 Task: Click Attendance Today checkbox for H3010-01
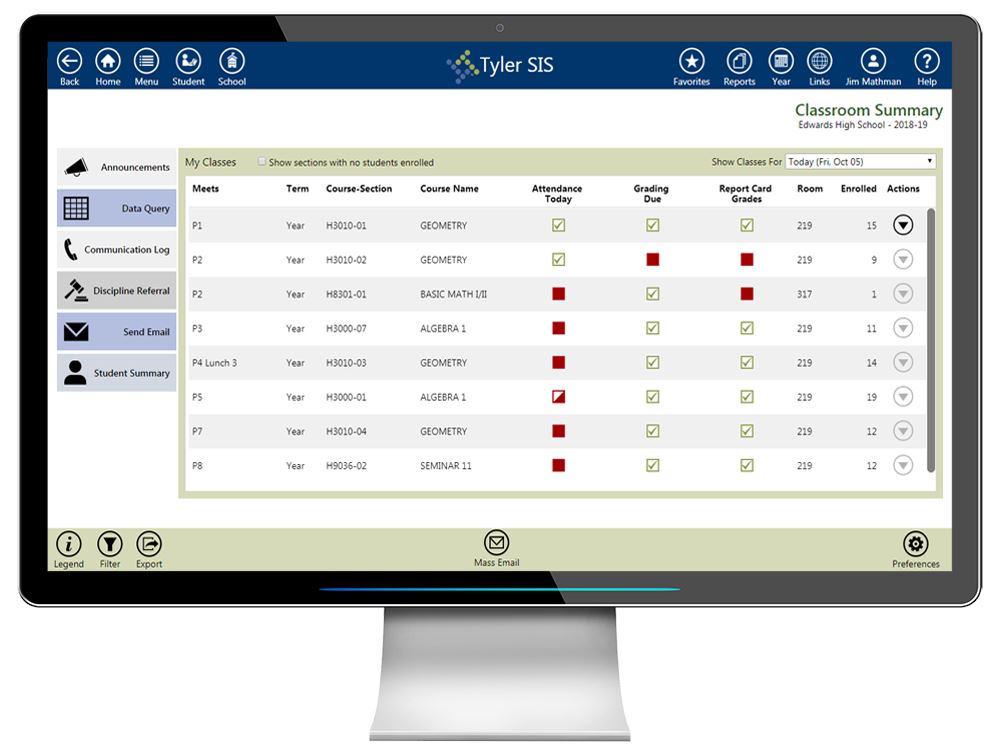tap(559, 225)
